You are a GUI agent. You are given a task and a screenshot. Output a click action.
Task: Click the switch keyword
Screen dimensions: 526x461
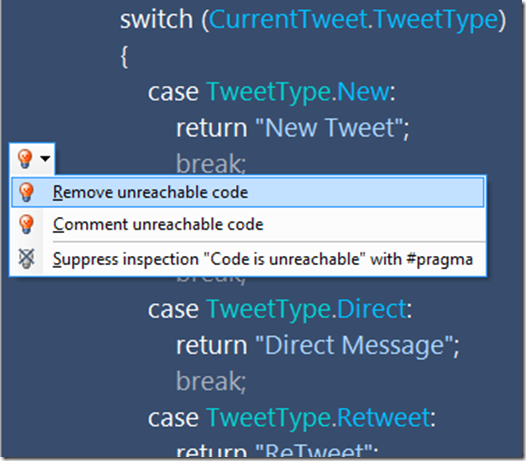[156, 19]
